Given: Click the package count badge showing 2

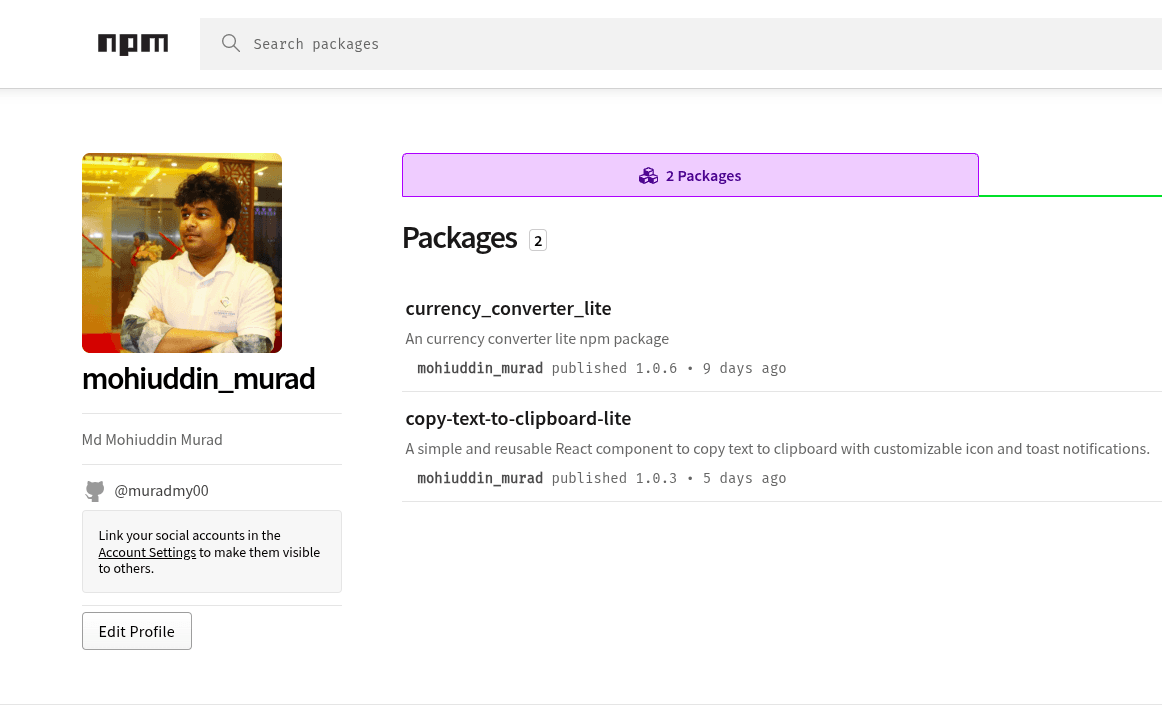Looking at the screenshot, I should click(x=537, y=240).
